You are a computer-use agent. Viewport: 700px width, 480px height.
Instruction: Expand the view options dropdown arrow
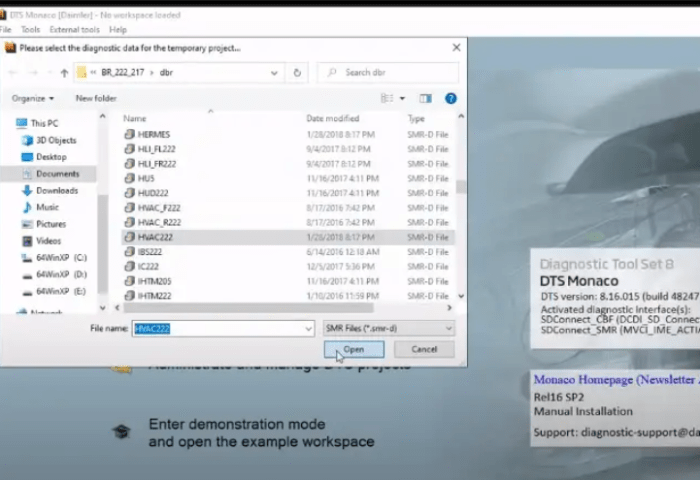(x=402, y=98)
